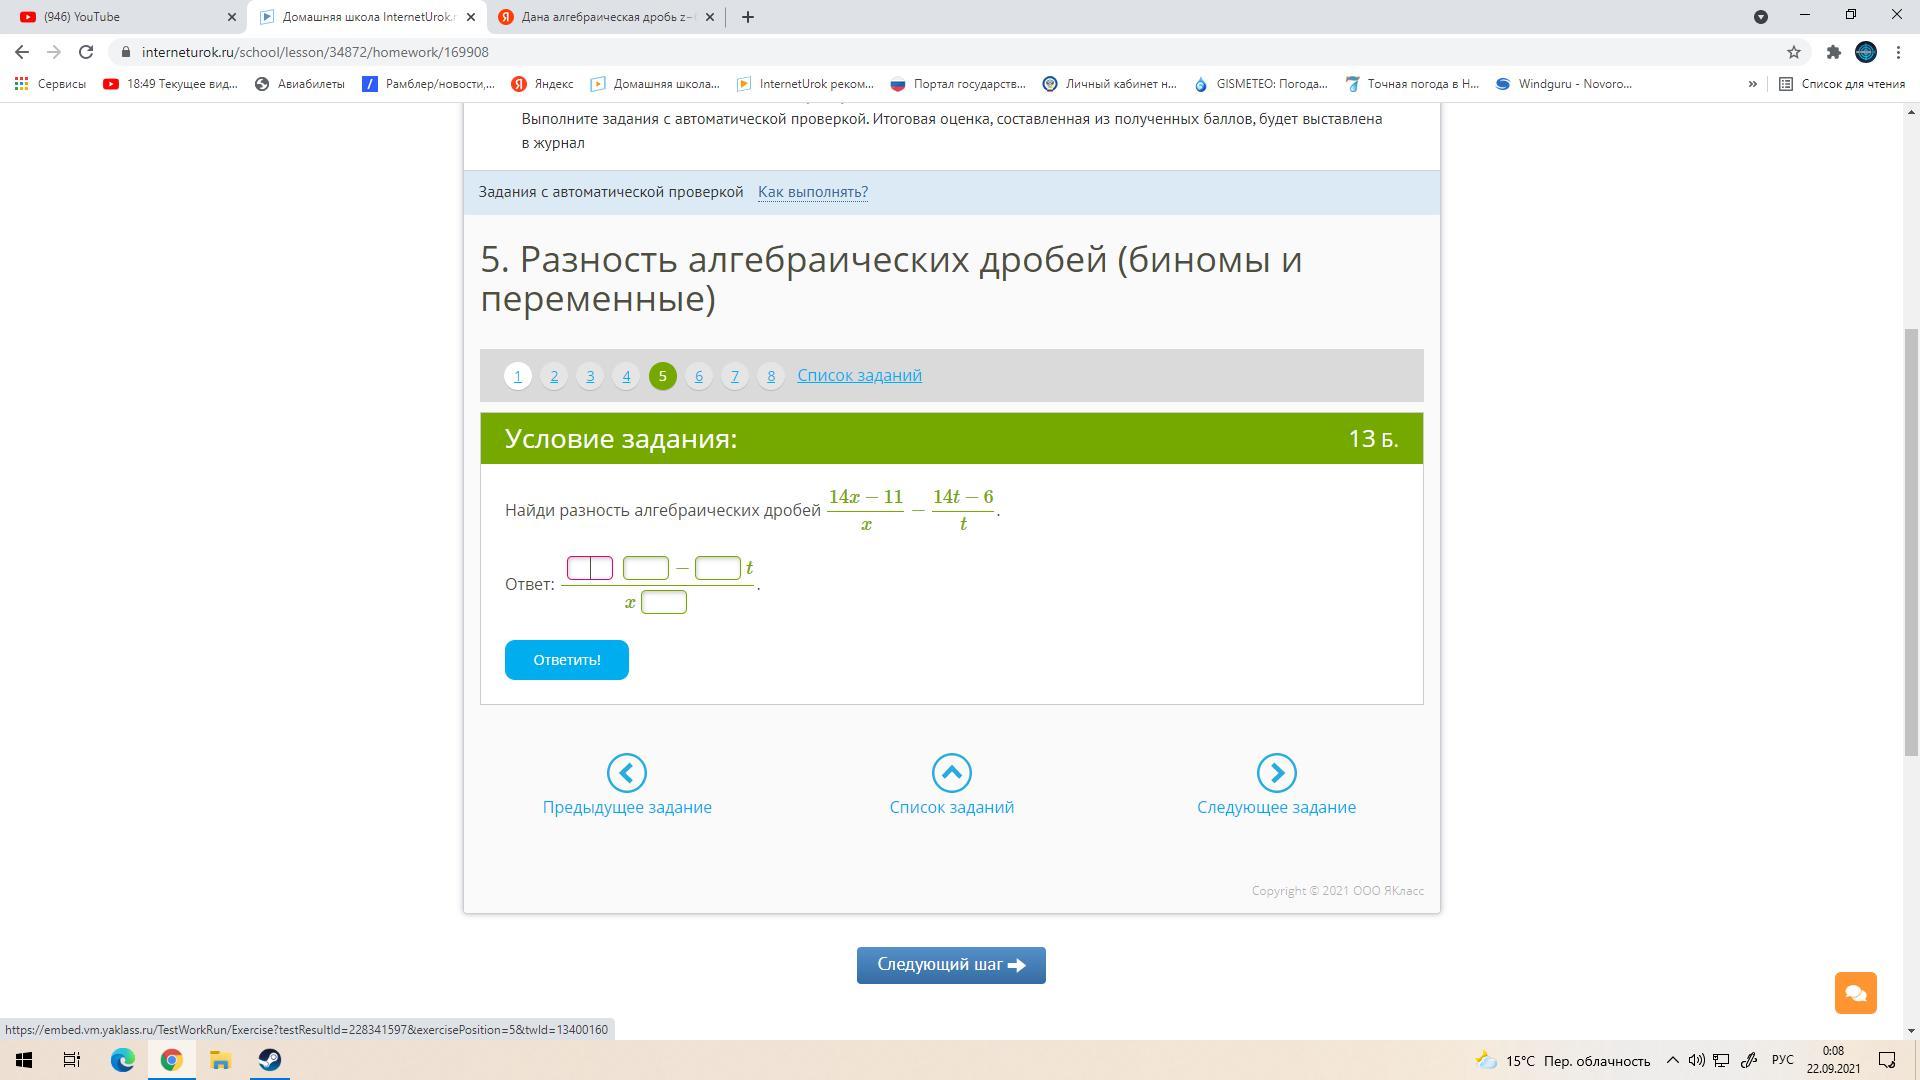Open the Как выполнять? help link
Screen dimensions: 1920x1080
coord(812,192)
